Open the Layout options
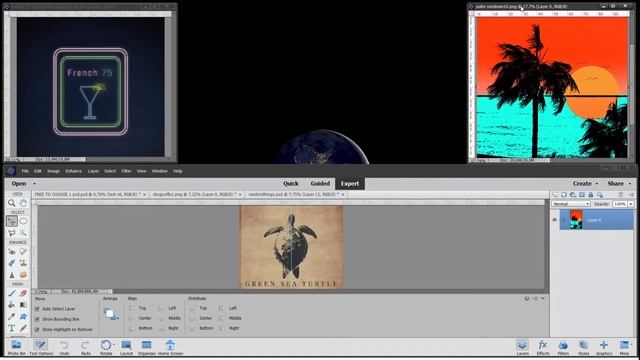The height and width of the screenshot is (360, 640). pyautogui.click(x=127, y=348)
